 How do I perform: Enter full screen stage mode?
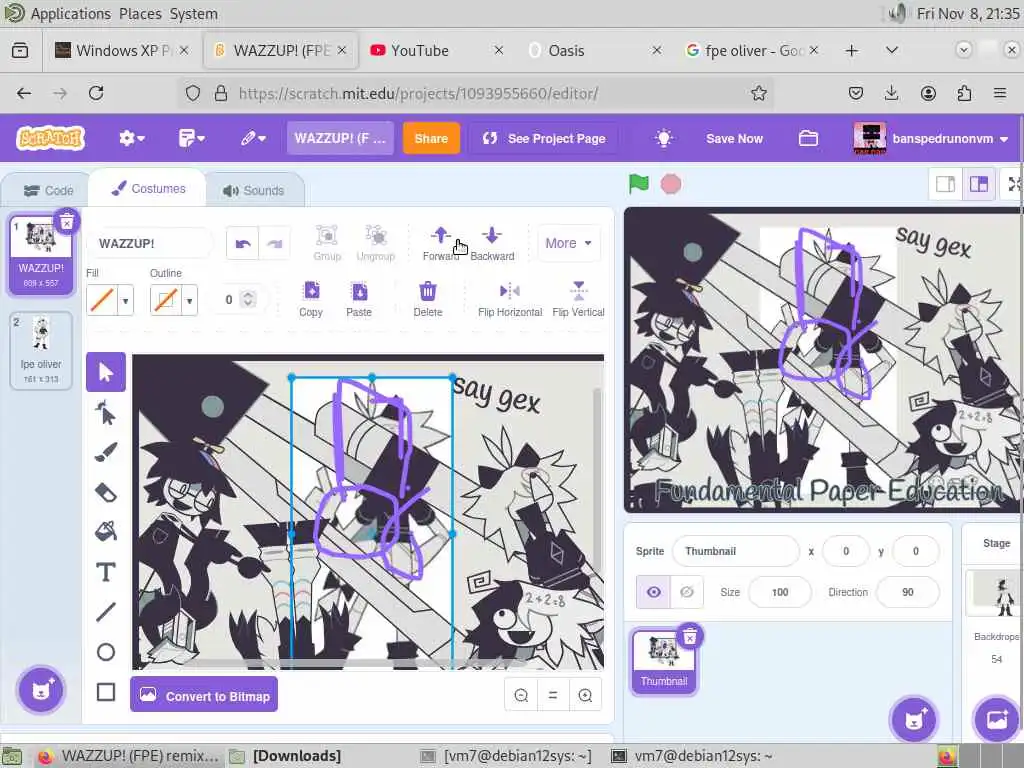point(1014,184)
